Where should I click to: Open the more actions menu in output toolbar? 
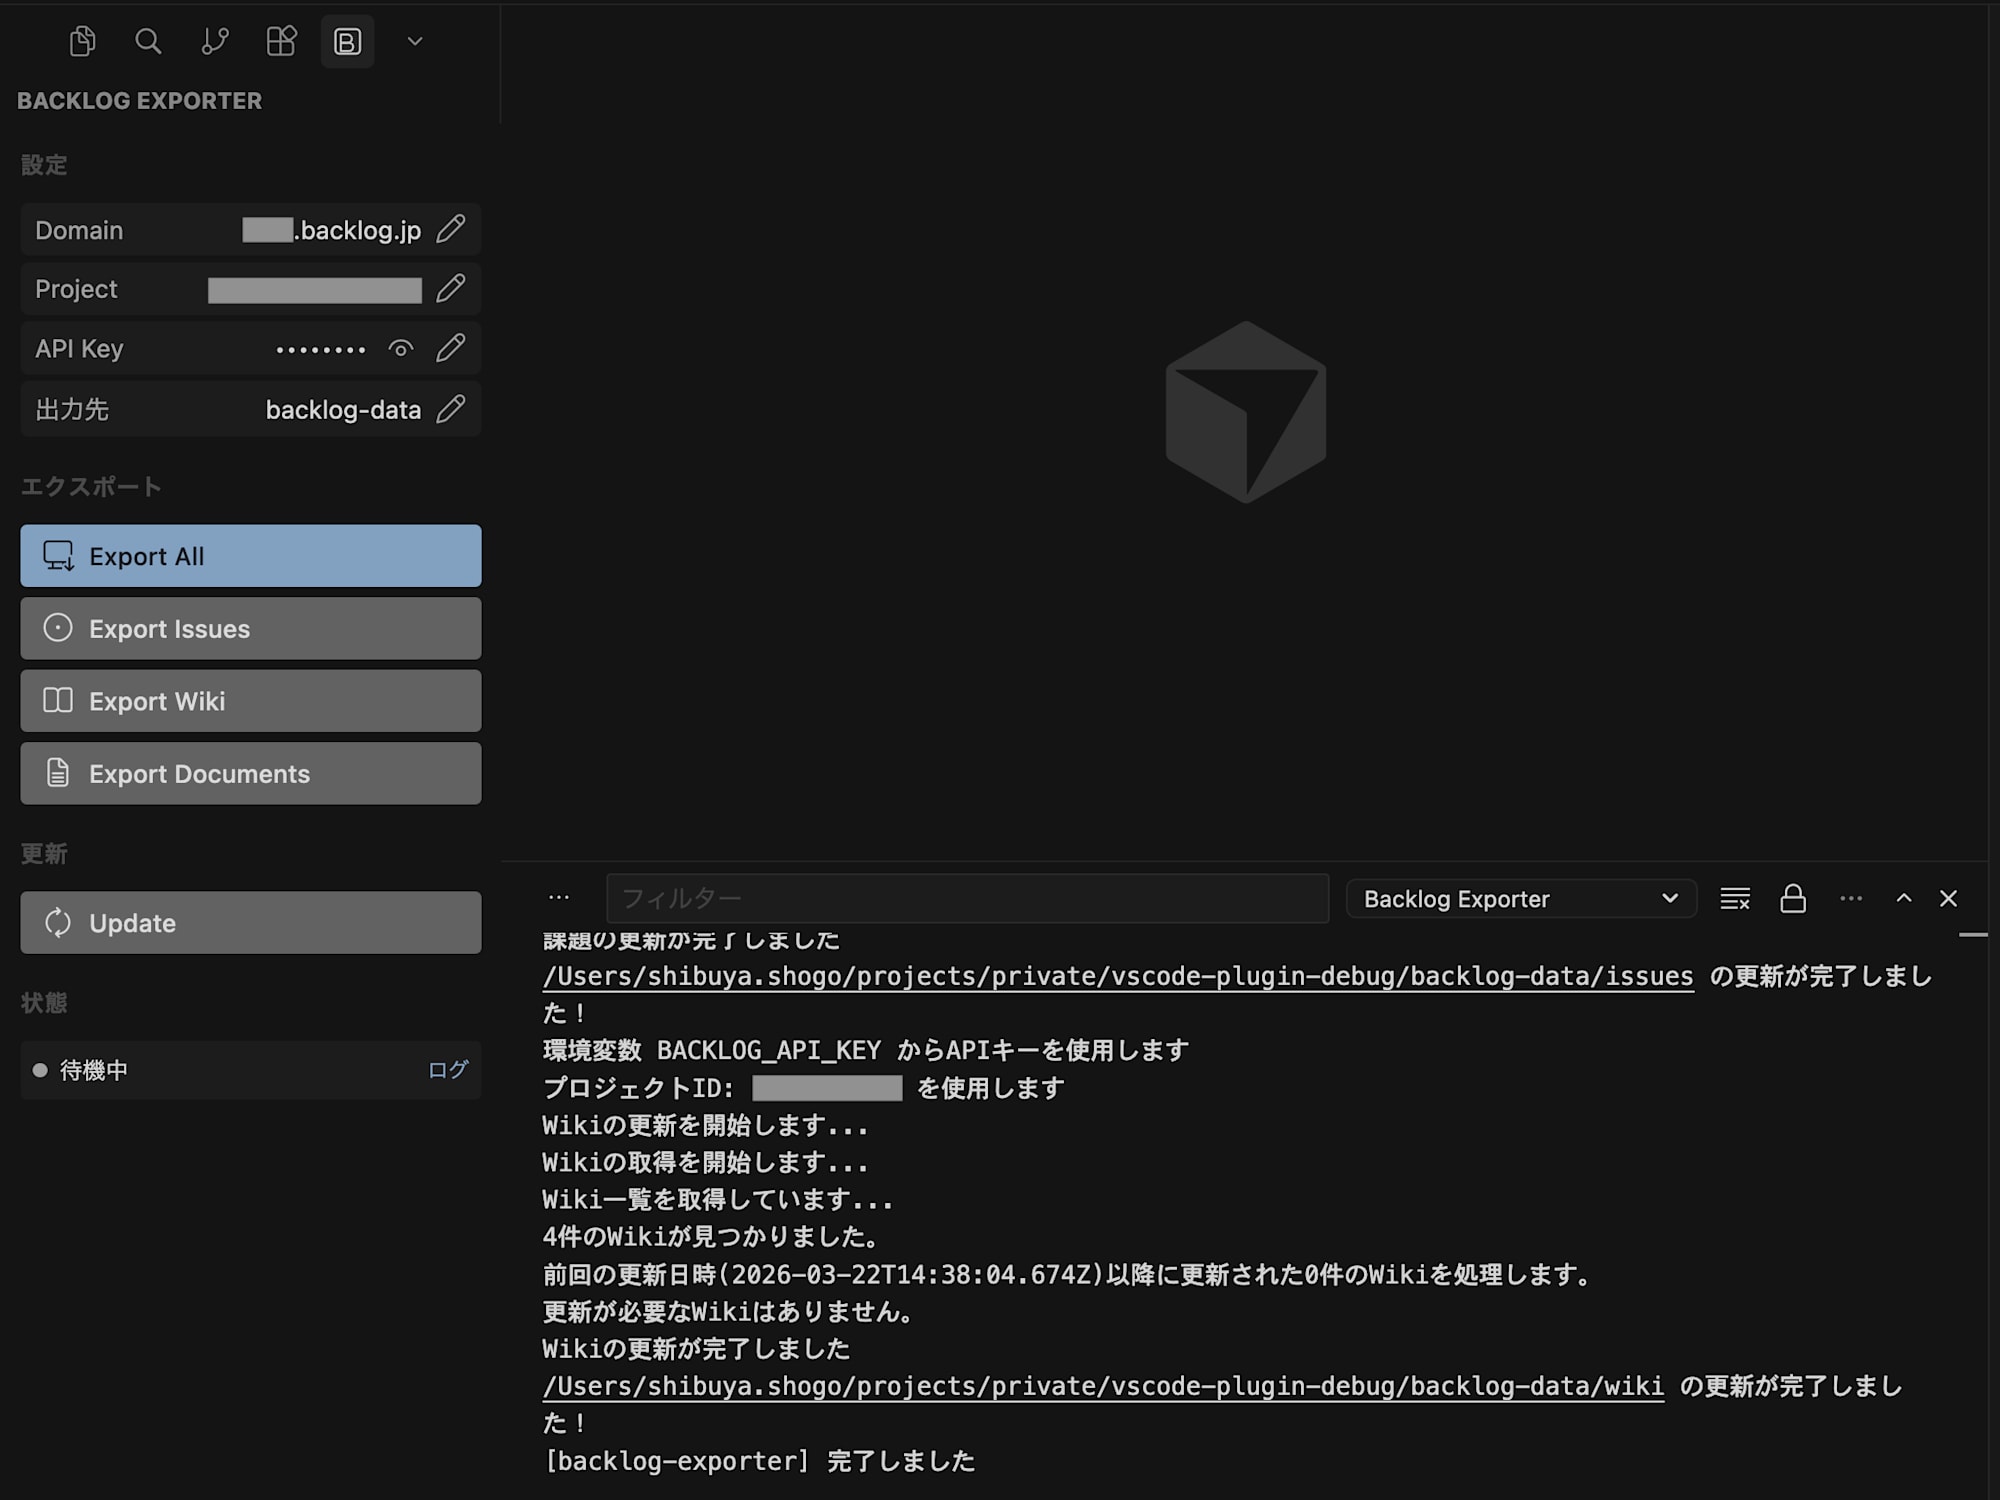[1850, 898]
